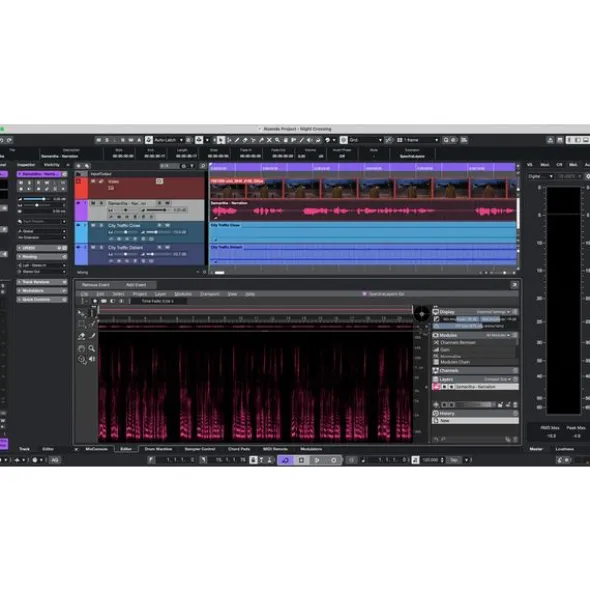Image resolution: width=590 pixels, height=591 pixels.
Task: Open the Modules menu in SpectraLayers editor
Action: click(x=183, y=294)
